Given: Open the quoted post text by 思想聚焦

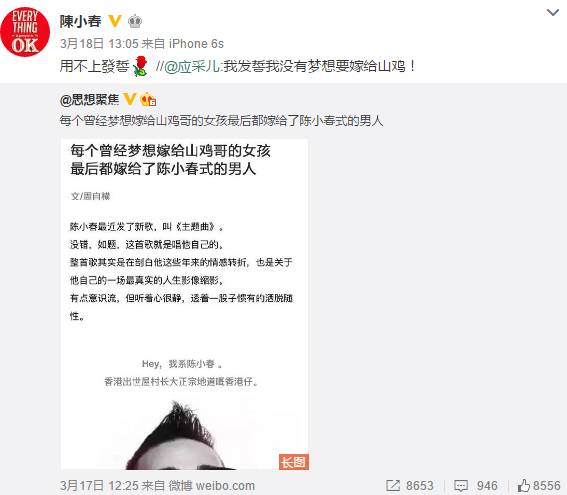Looking at the screenshot, I should coord(221,121).
